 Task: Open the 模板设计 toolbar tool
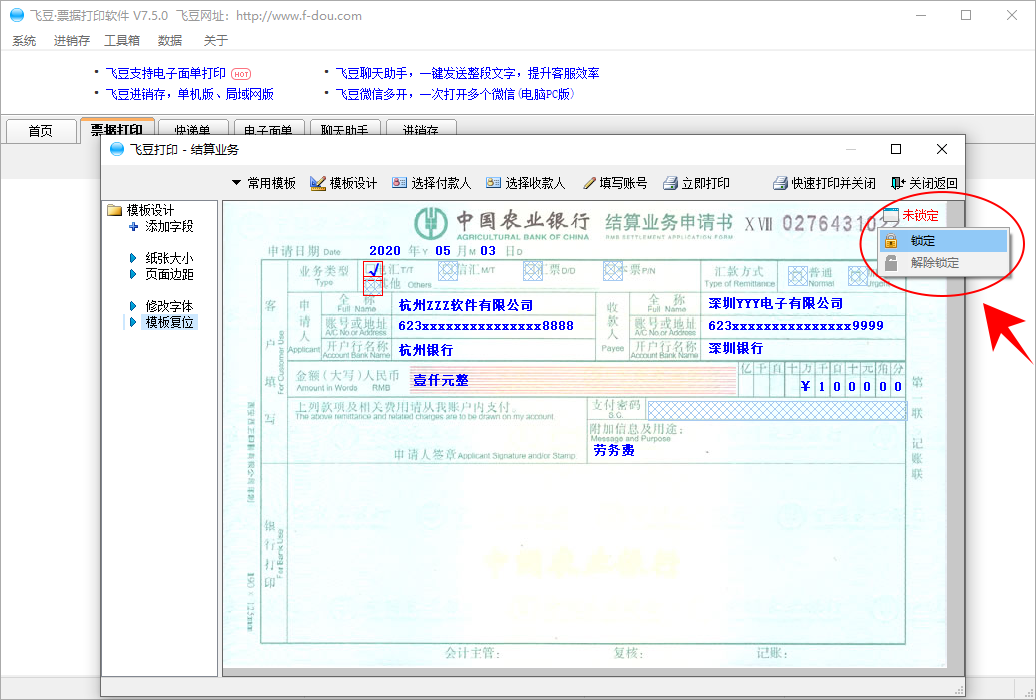click(344, 183)
